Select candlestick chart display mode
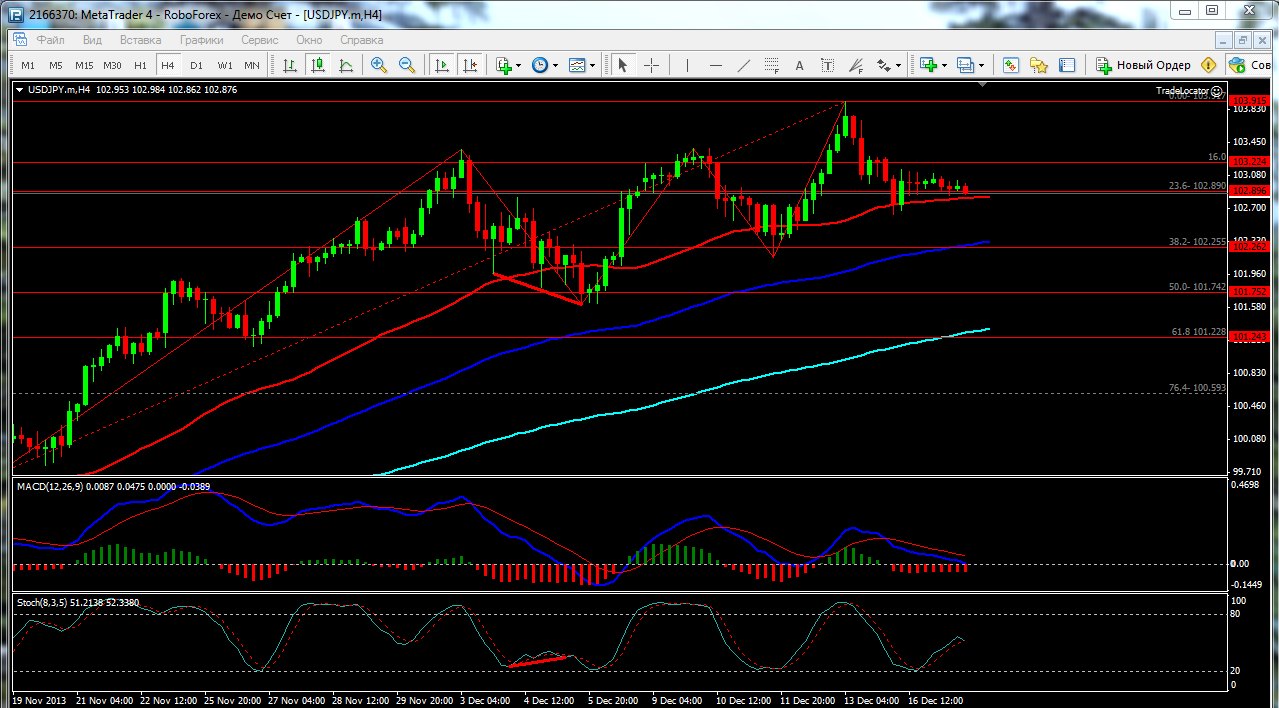 (x=318, y=65)
